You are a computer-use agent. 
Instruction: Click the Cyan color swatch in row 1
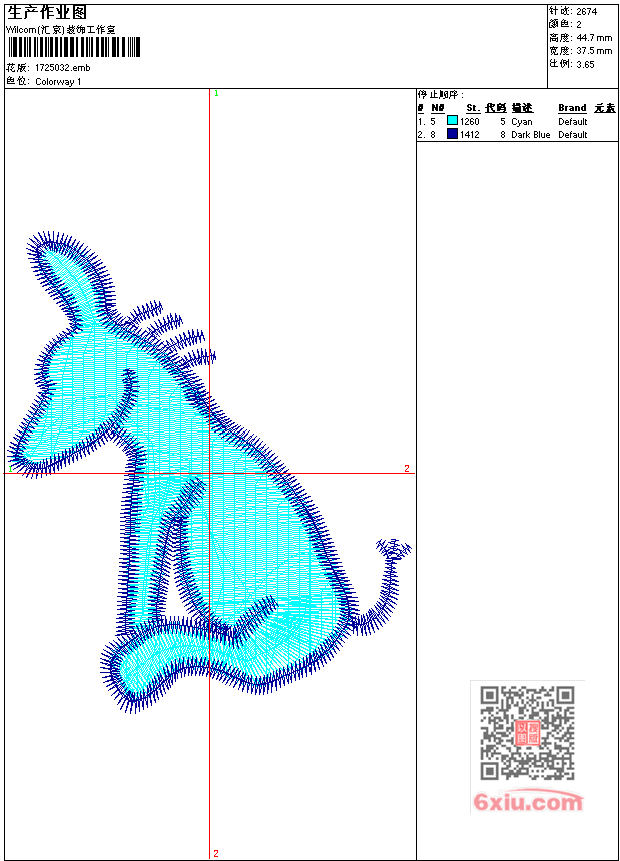pos(452,121)
